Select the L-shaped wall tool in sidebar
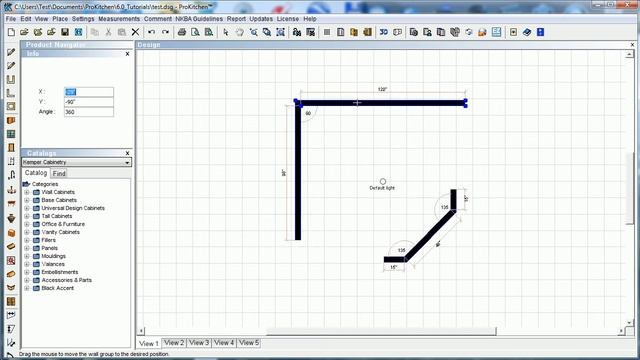The height and width of the screenshot is (360, 640). [x=11, y=93]
